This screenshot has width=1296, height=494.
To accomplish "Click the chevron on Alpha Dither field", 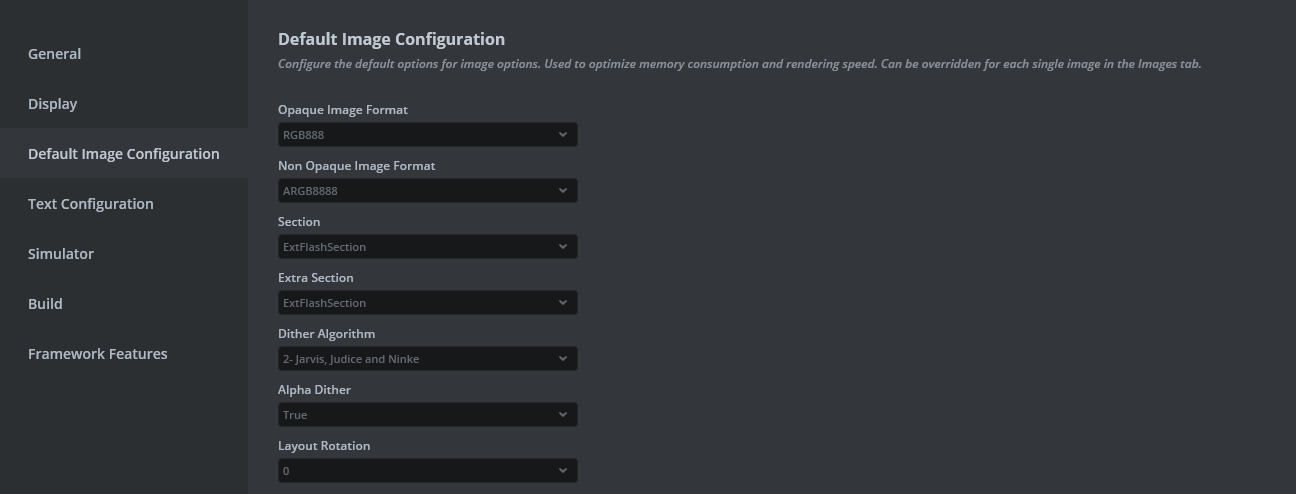I will (563, 415).
